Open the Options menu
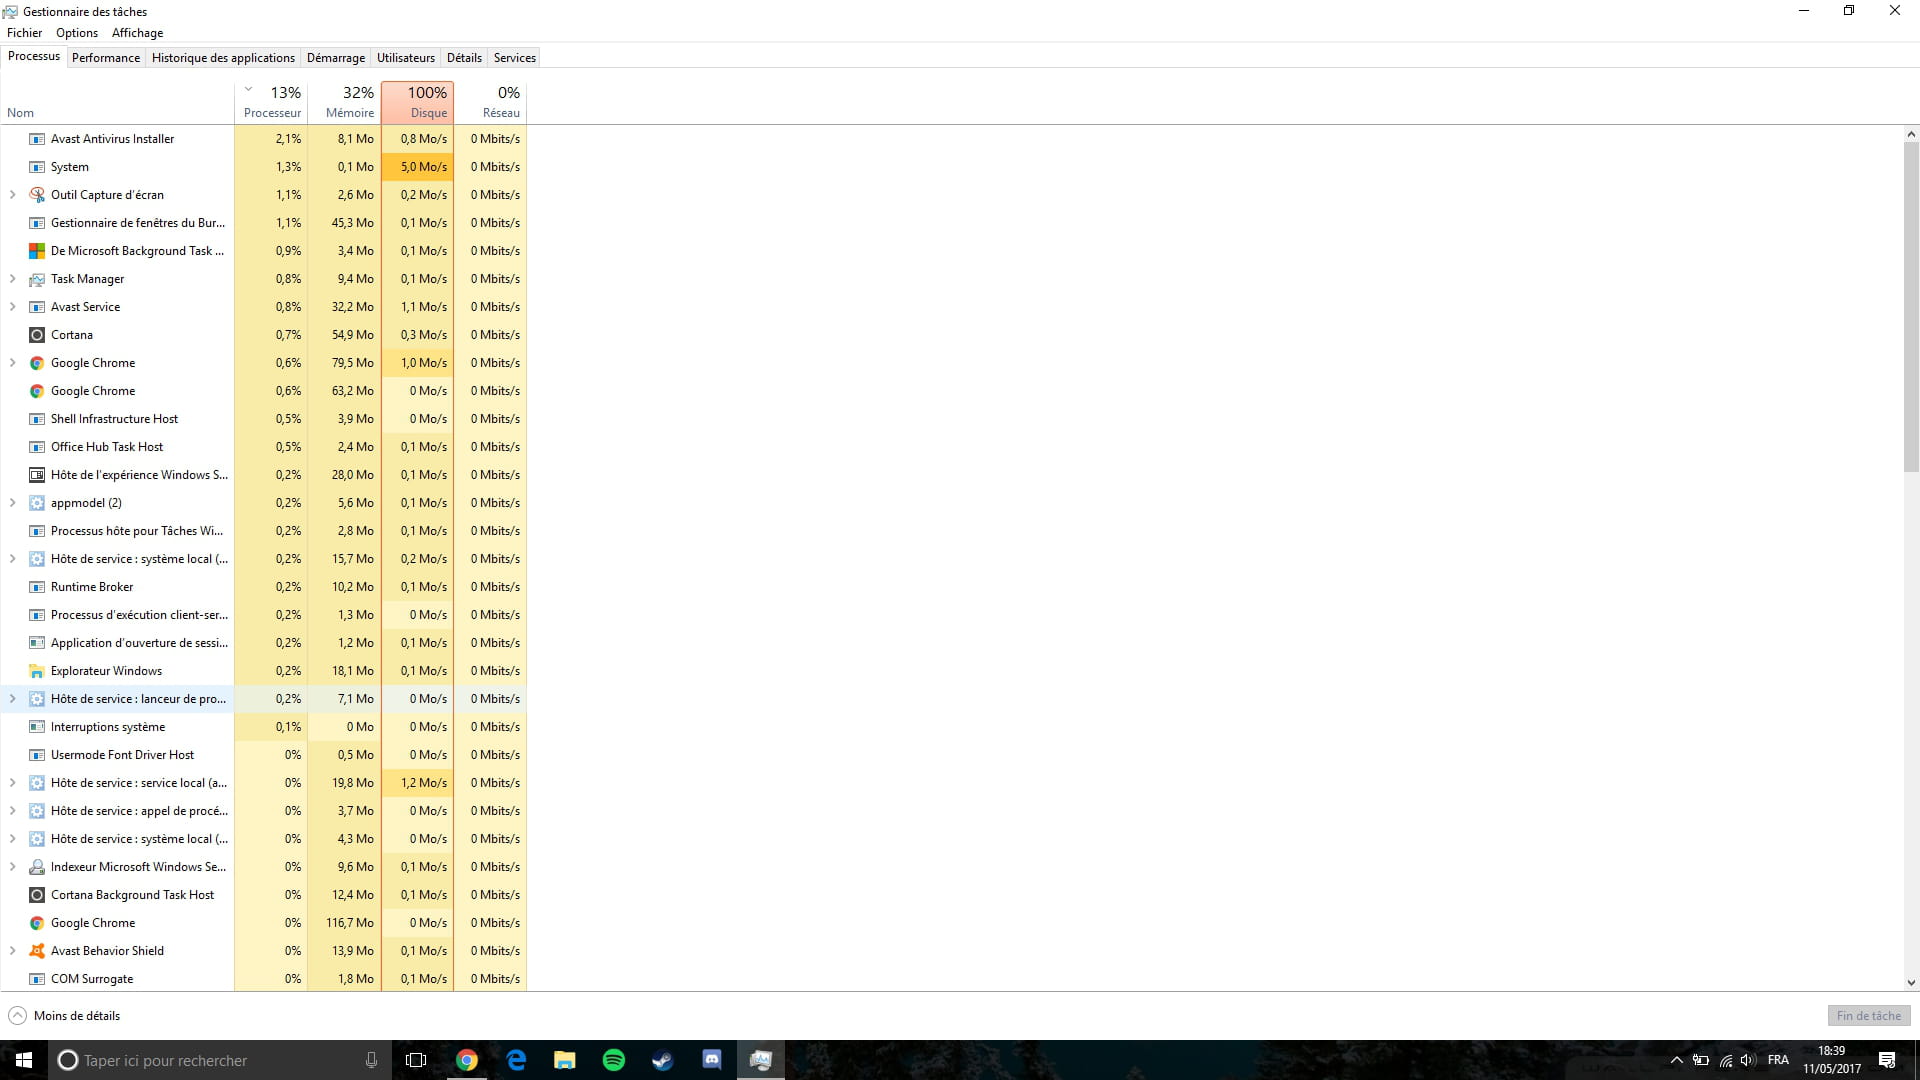Viewport: 1920px width, 1080px height. 77,33
